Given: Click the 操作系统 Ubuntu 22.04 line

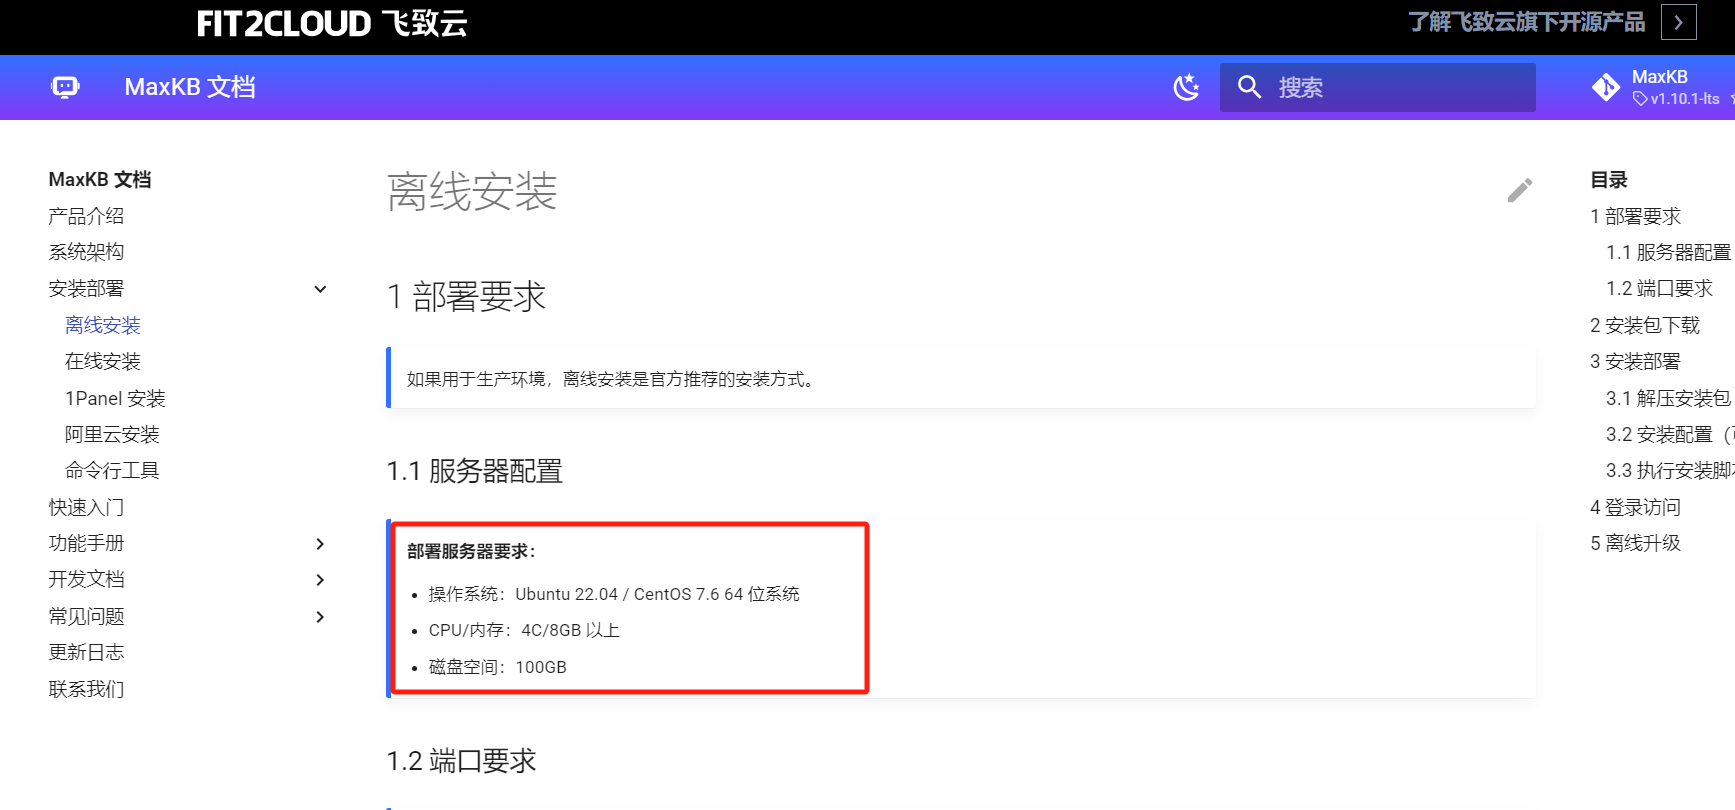Looking at the screenshot, I should point(614,594).
